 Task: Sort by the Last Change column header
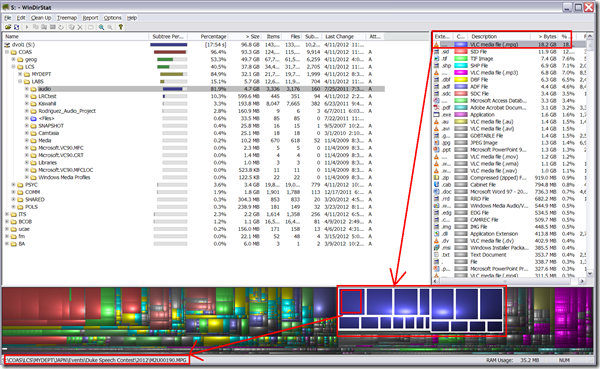344,36
